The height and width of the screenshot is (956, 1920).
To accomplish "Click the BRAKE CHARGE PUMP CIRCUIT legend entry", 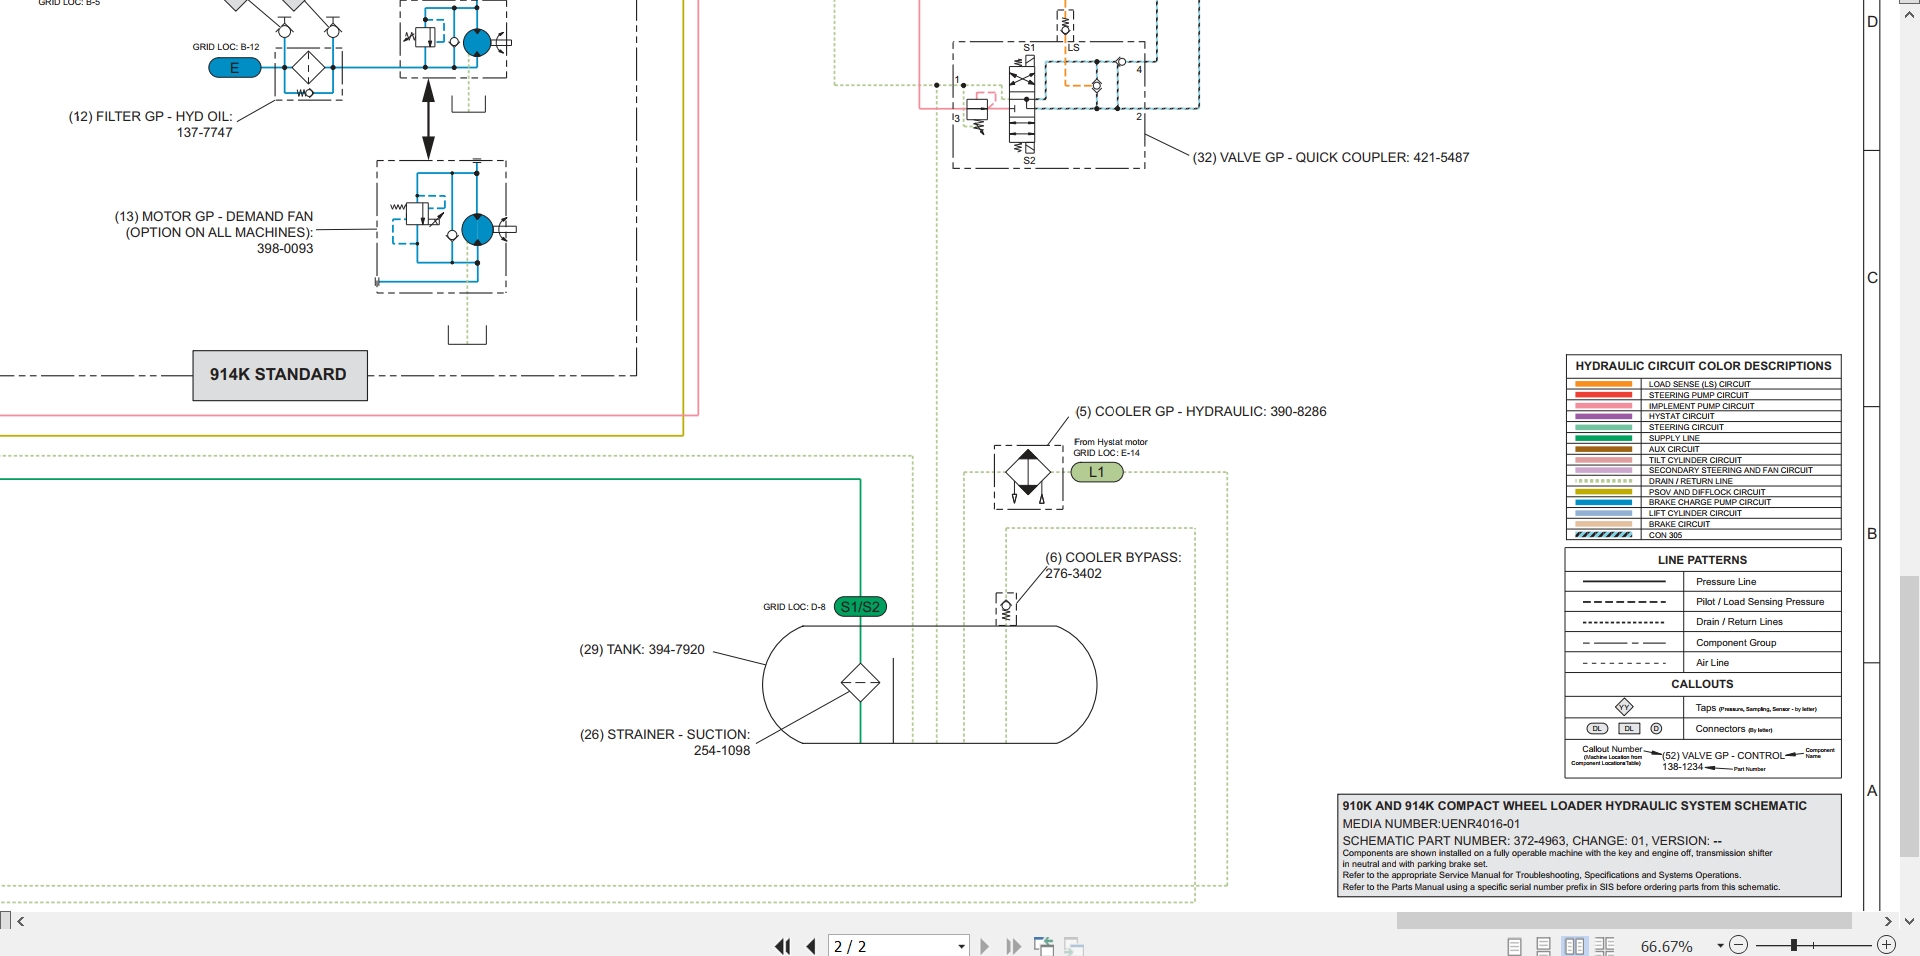I will pyautogui.click(x=1709, y=502).
